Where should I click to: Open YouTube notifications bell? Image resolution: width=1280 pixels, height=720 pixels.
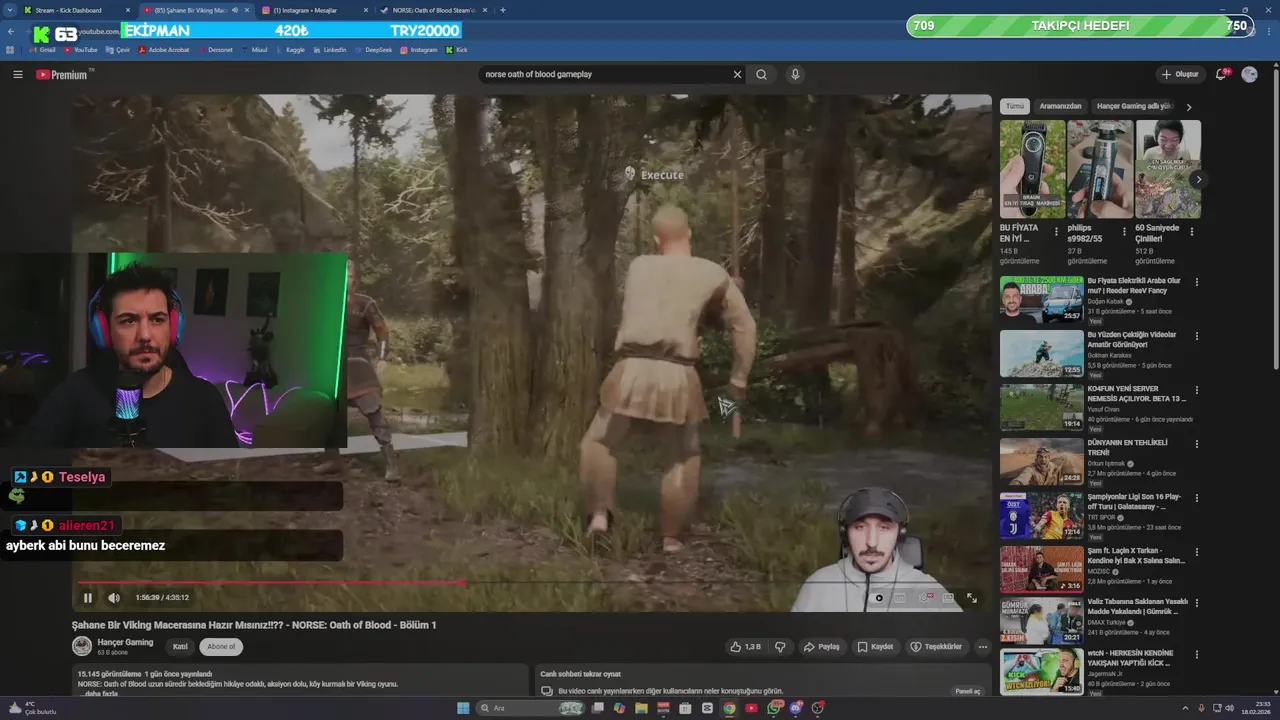click(x=1221, y=74)
